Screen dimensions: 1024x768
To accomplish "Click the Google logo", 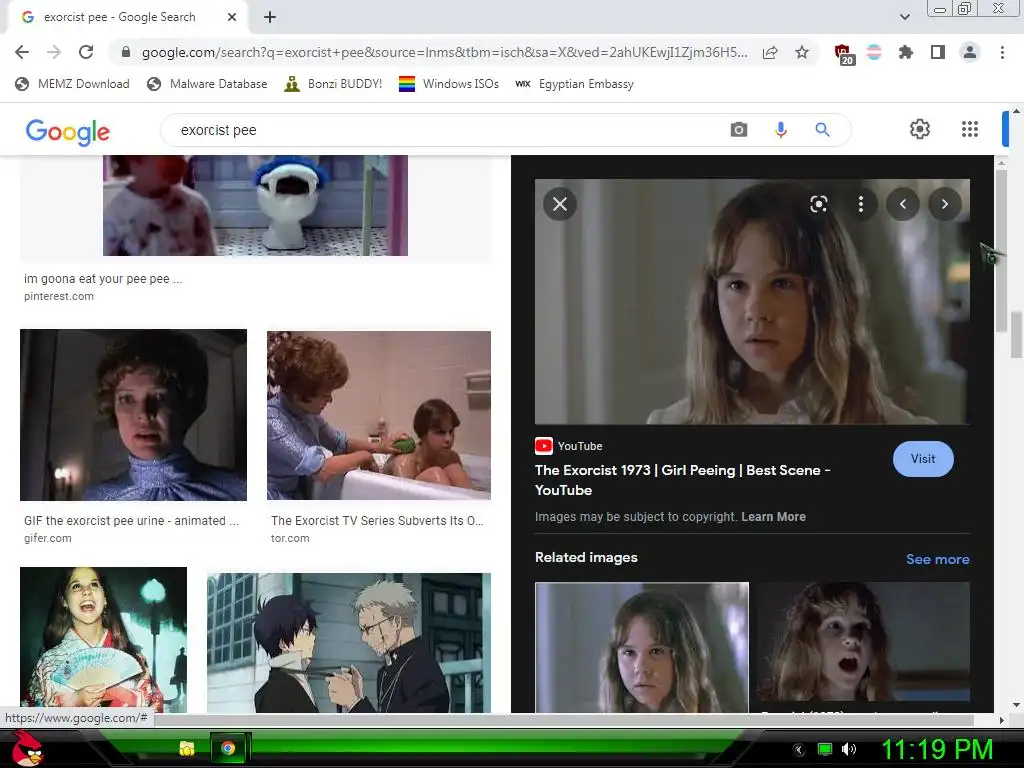I will (x=67, y=131).
